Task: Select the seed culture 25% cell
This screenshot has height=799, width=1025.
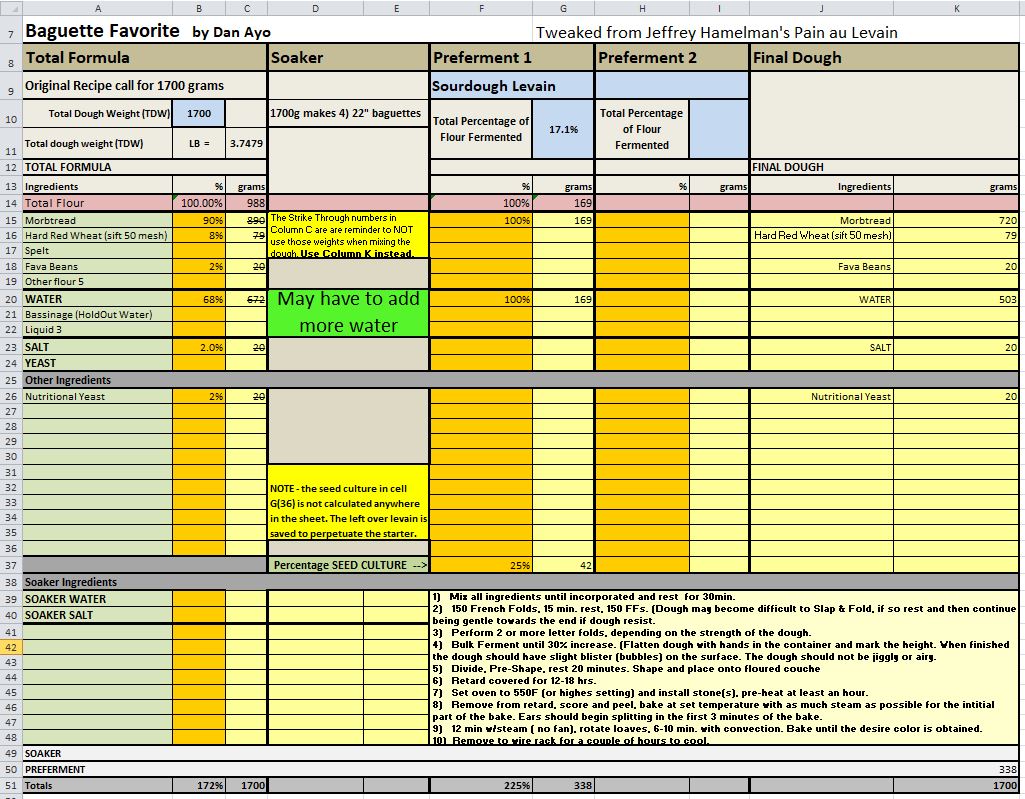Action: click(481, 565)
